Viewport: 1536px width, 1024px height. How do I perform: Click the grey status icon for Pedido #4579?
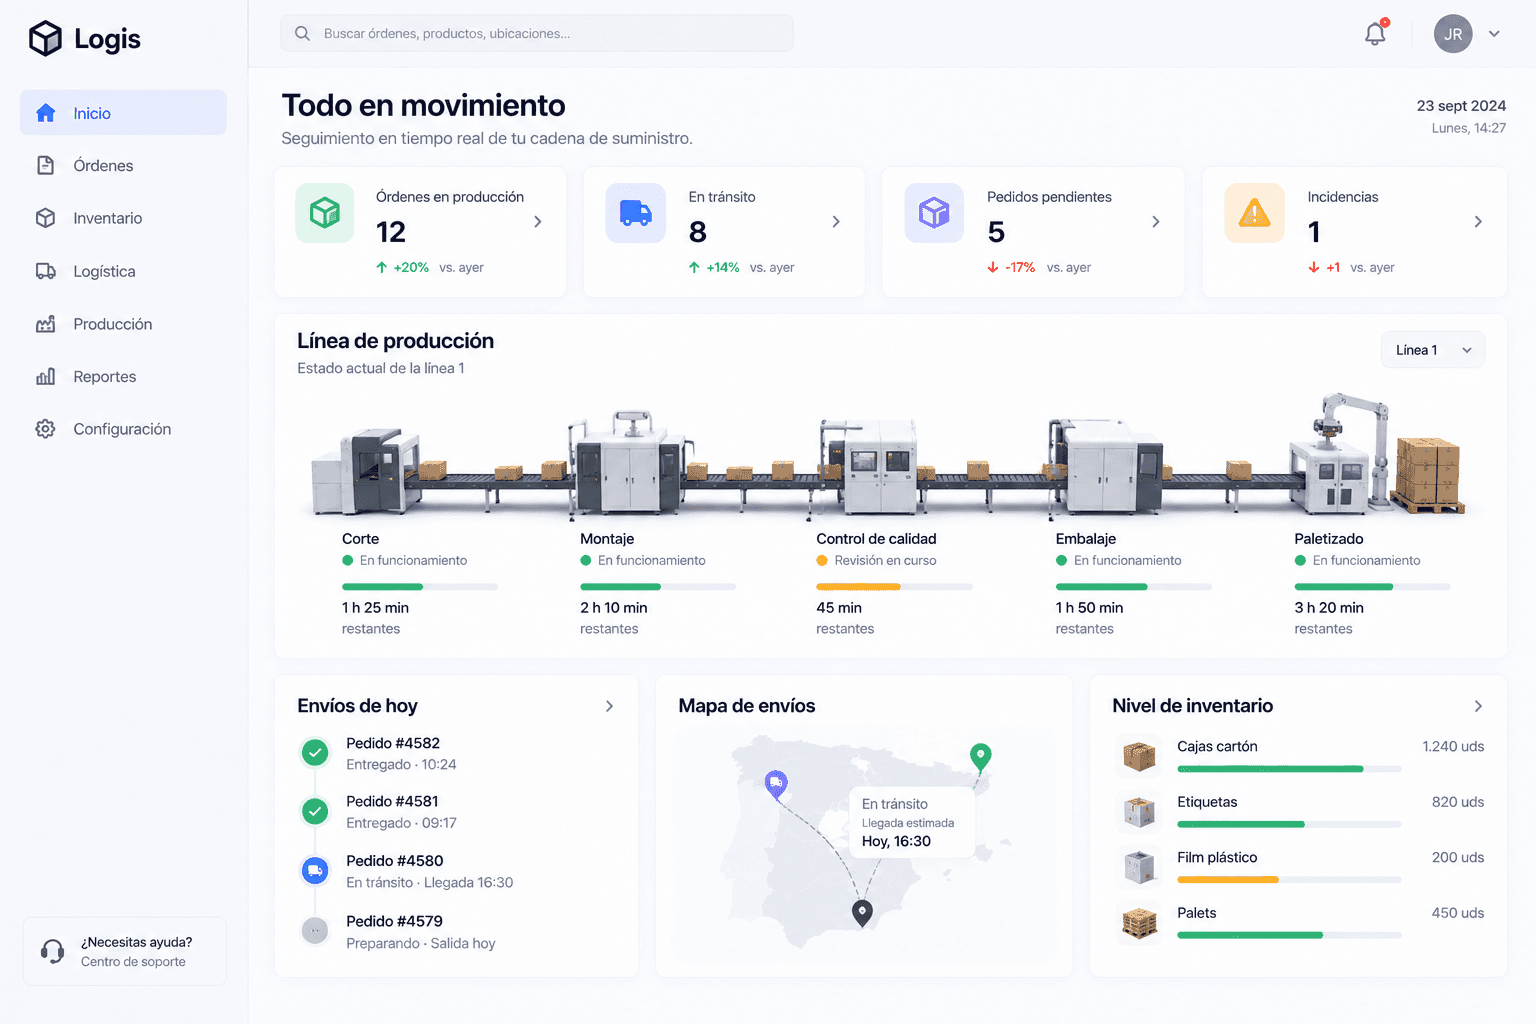click(315, 931)
